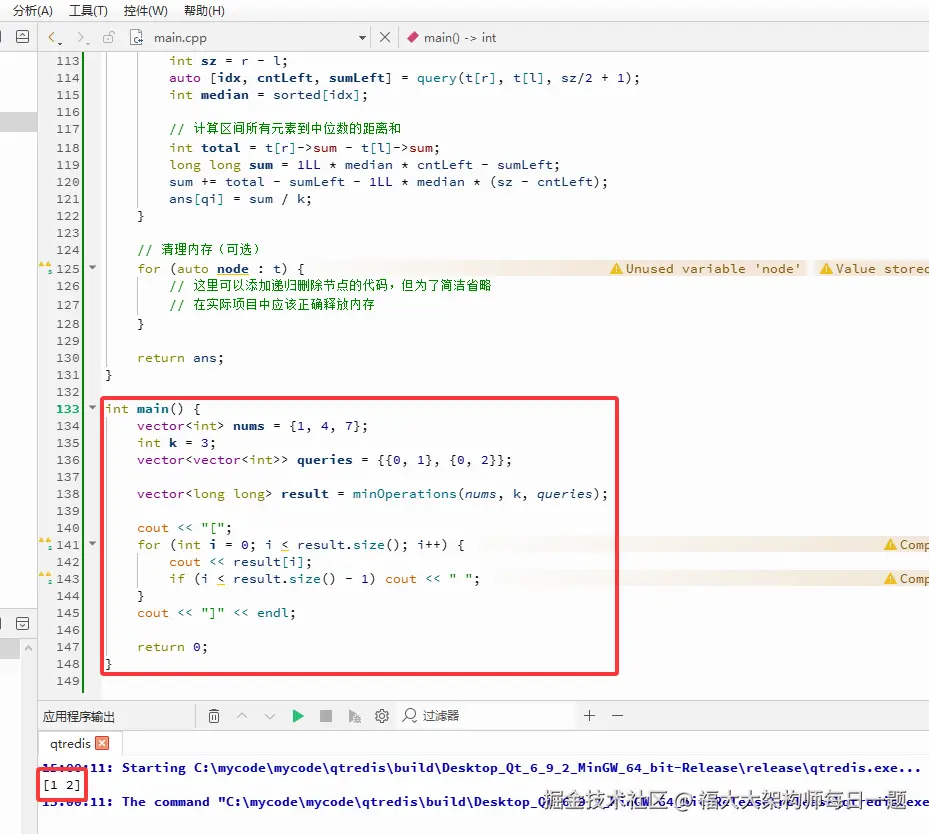
Task: Go forward in editor navigation history
Action: pos(81,38)
